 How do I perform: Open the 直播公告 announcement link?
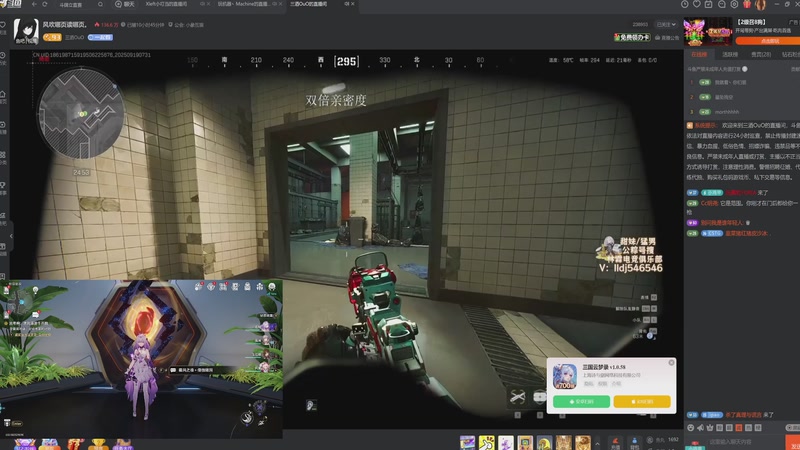click(667, 38)
